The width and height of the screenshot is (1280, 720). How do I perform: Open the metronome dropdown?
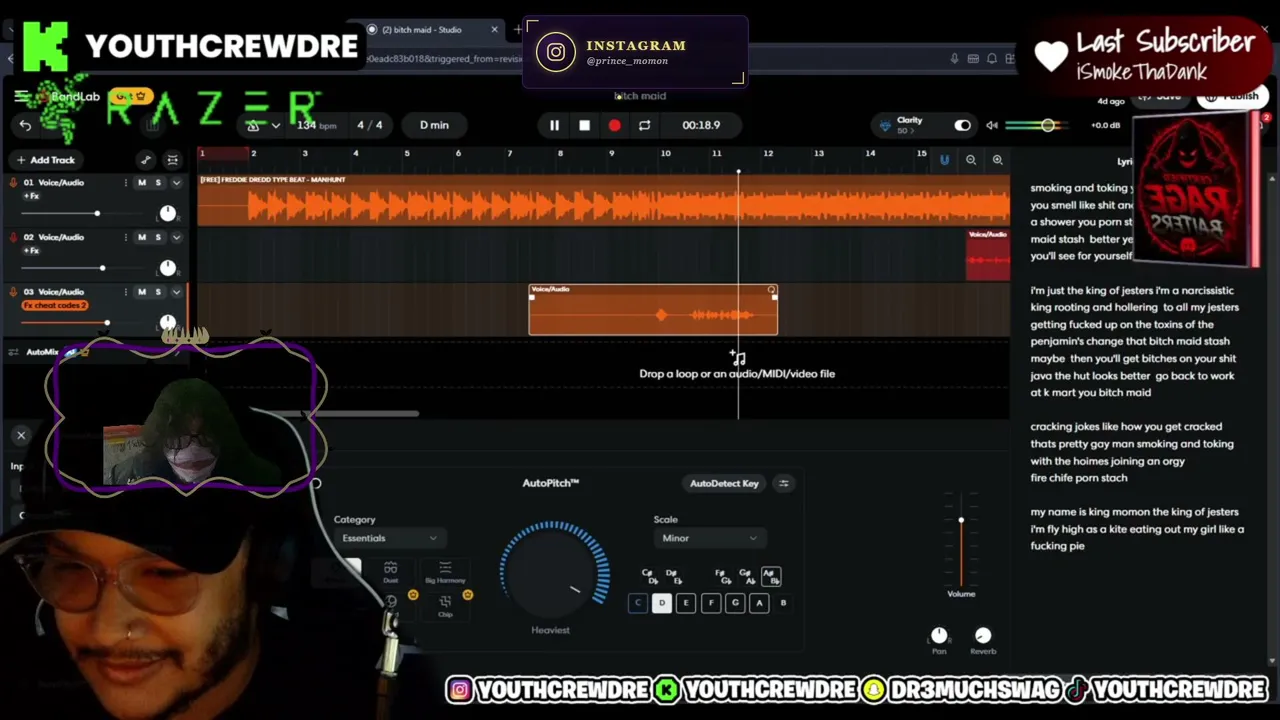tap(276, 125)
